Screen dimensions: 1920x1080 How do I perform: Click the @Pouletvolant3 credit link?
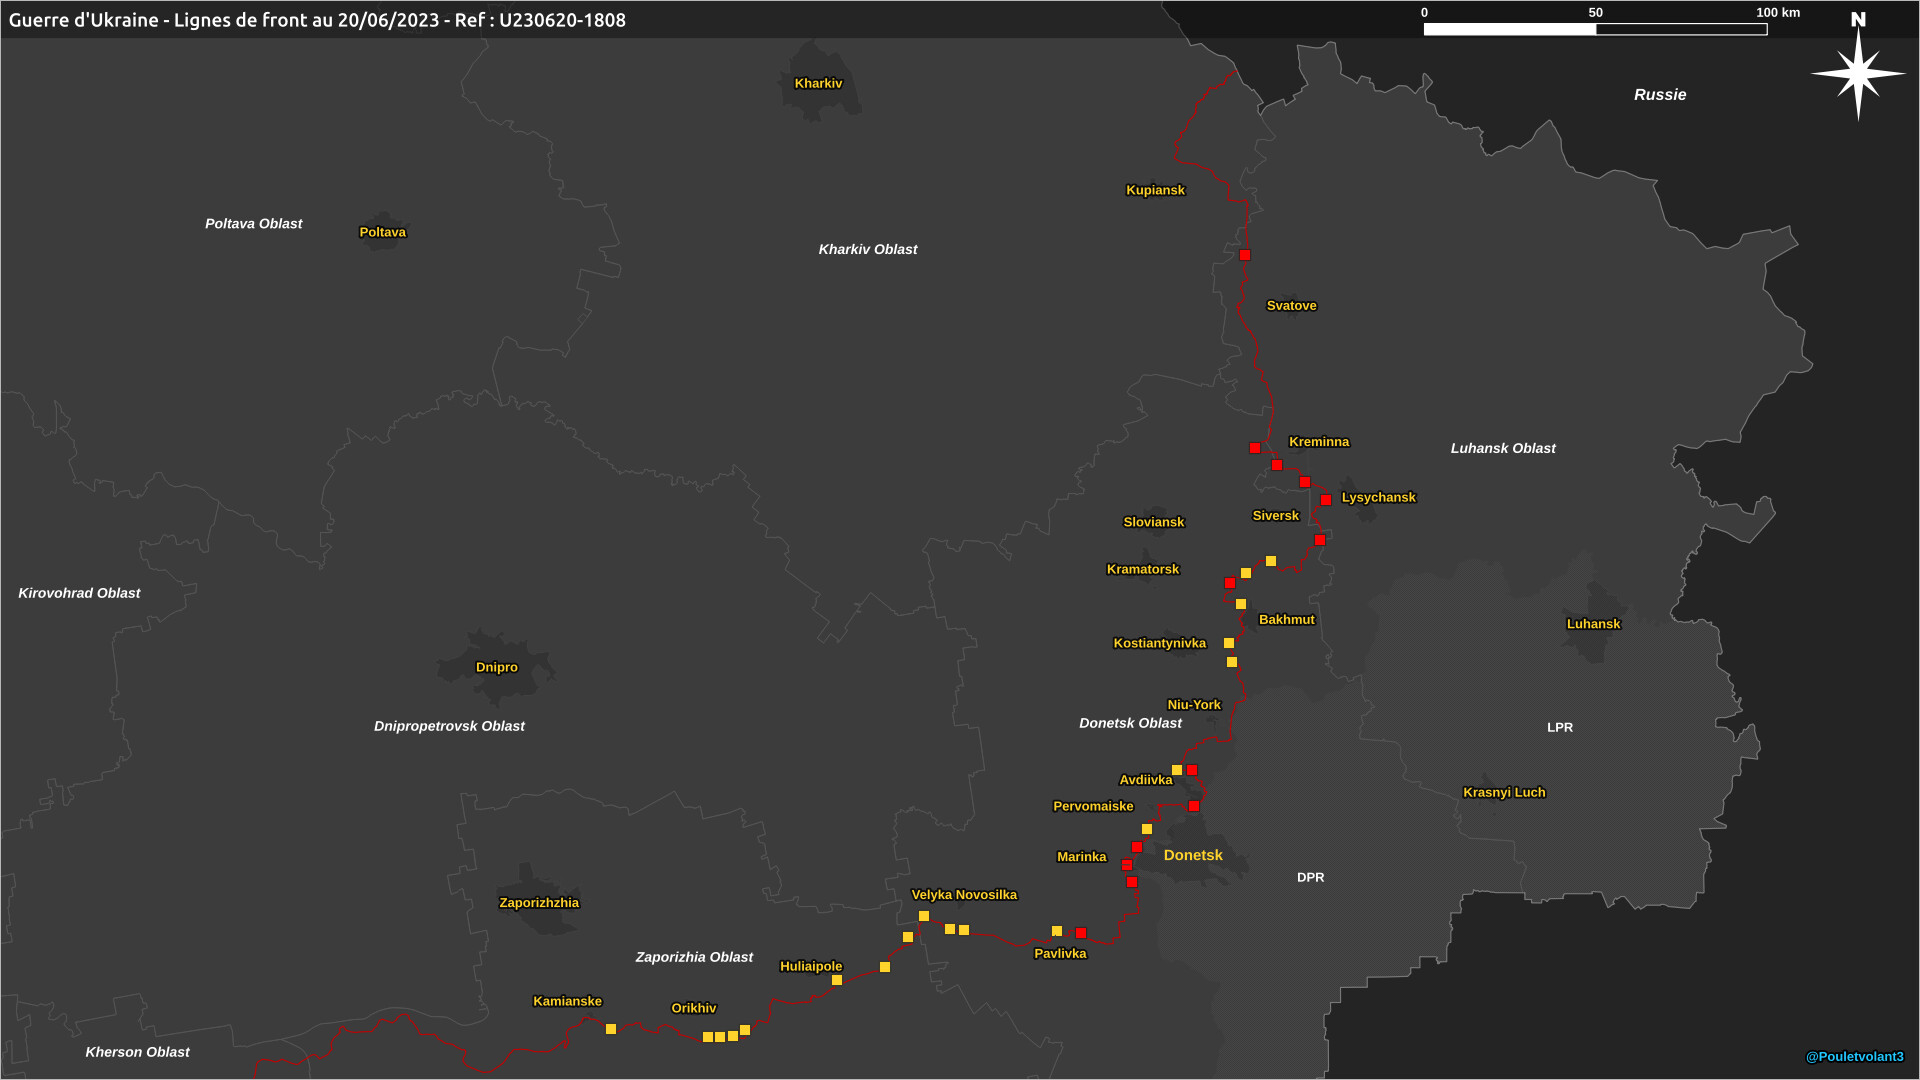[1854, 1056]
